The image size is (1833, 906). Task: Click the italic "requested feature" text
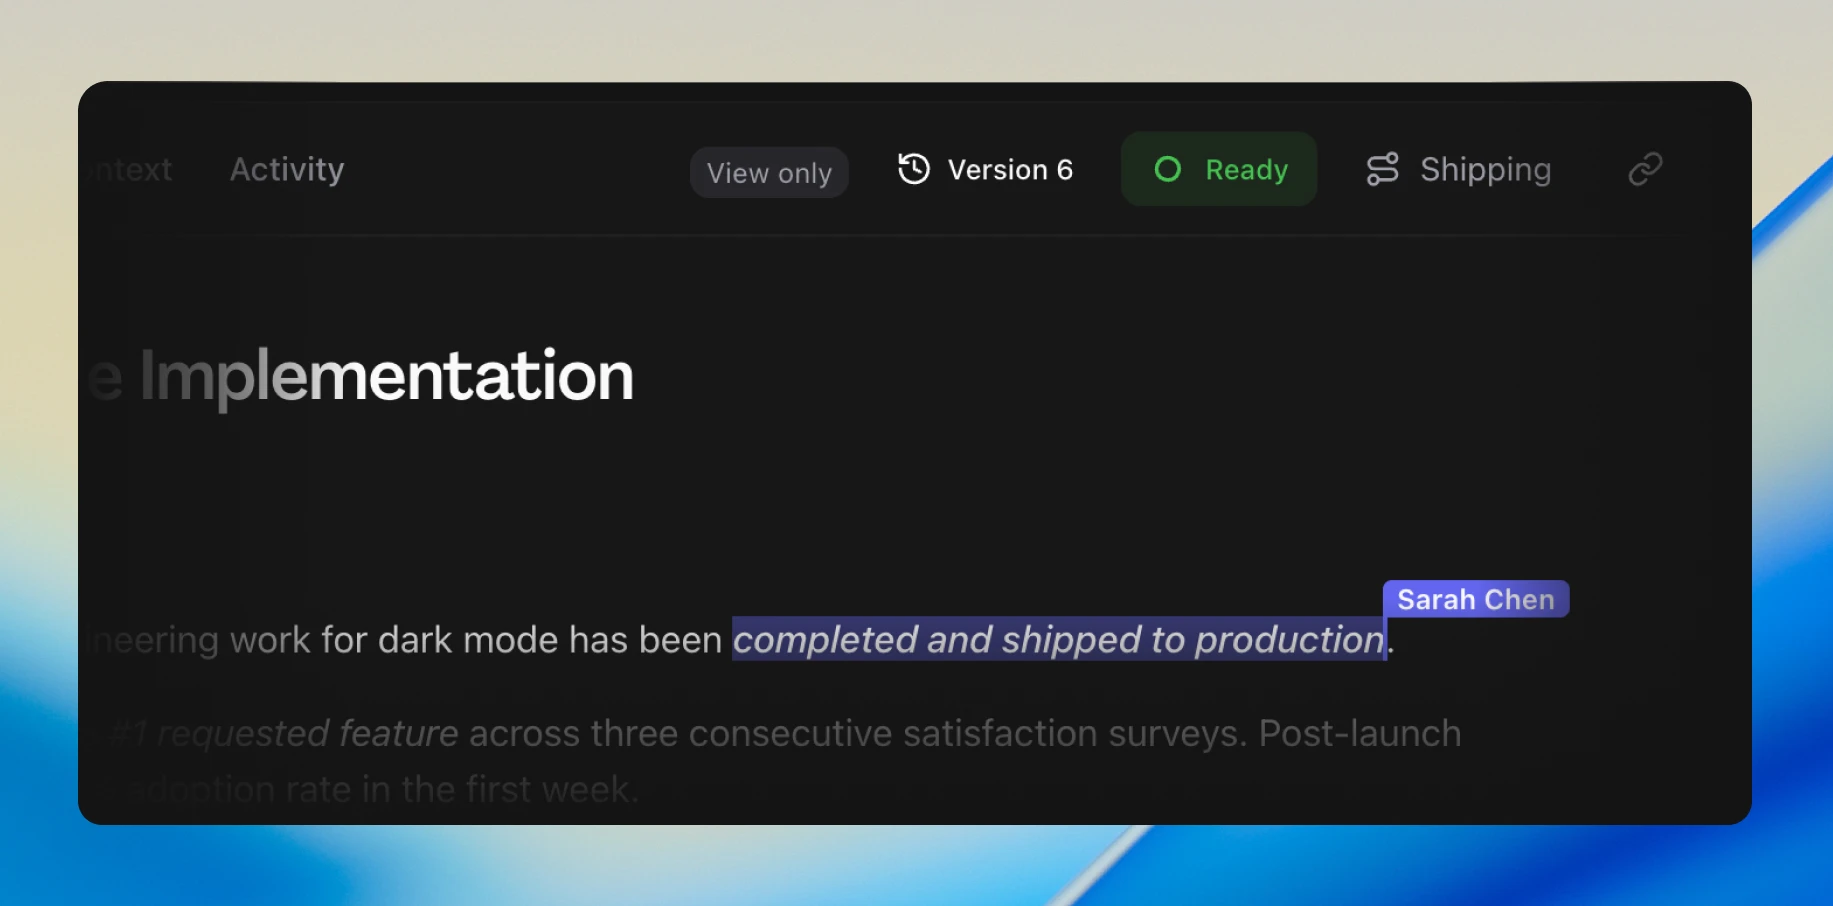coord(308,734)
